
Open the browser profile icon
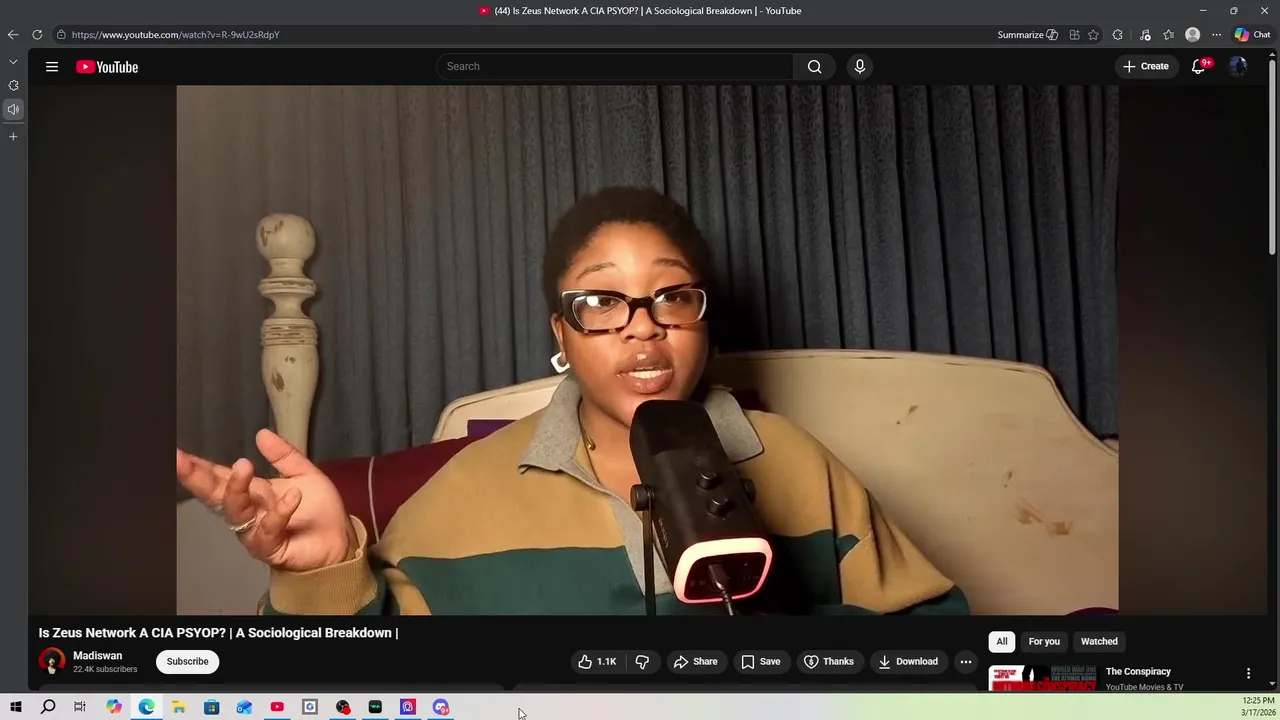1192,35
